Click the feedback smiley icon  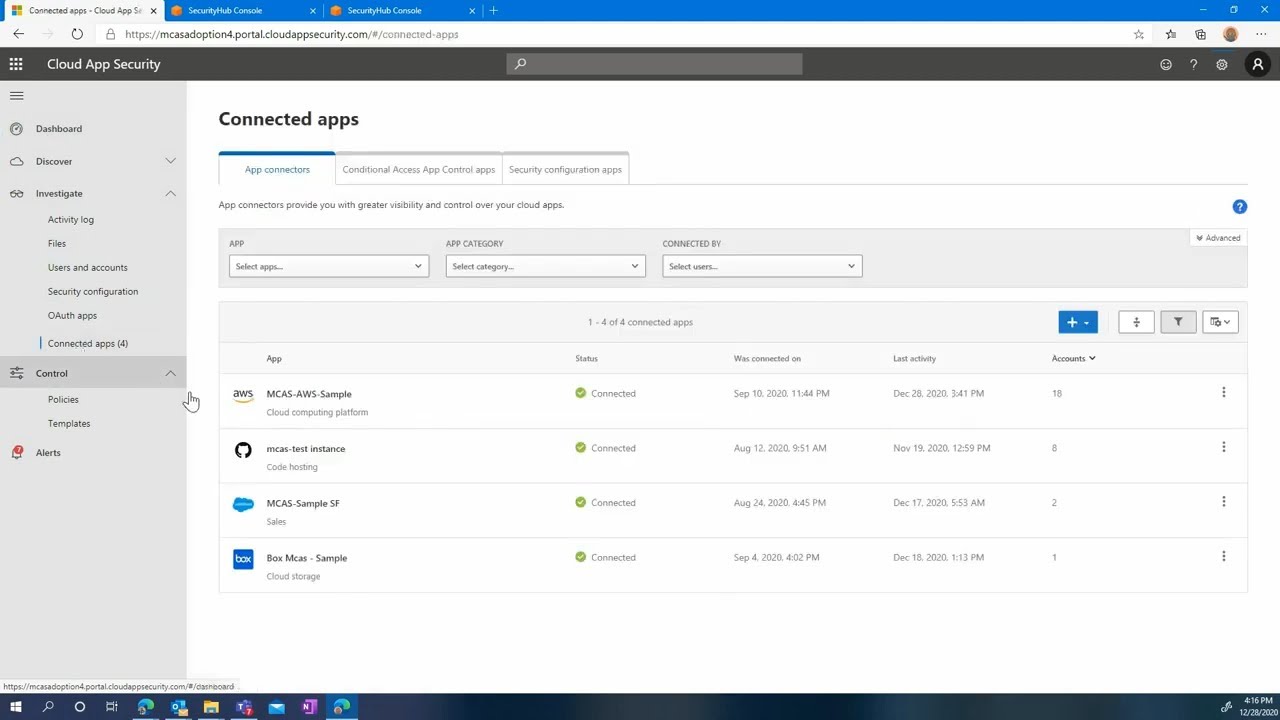point(1166,64)
